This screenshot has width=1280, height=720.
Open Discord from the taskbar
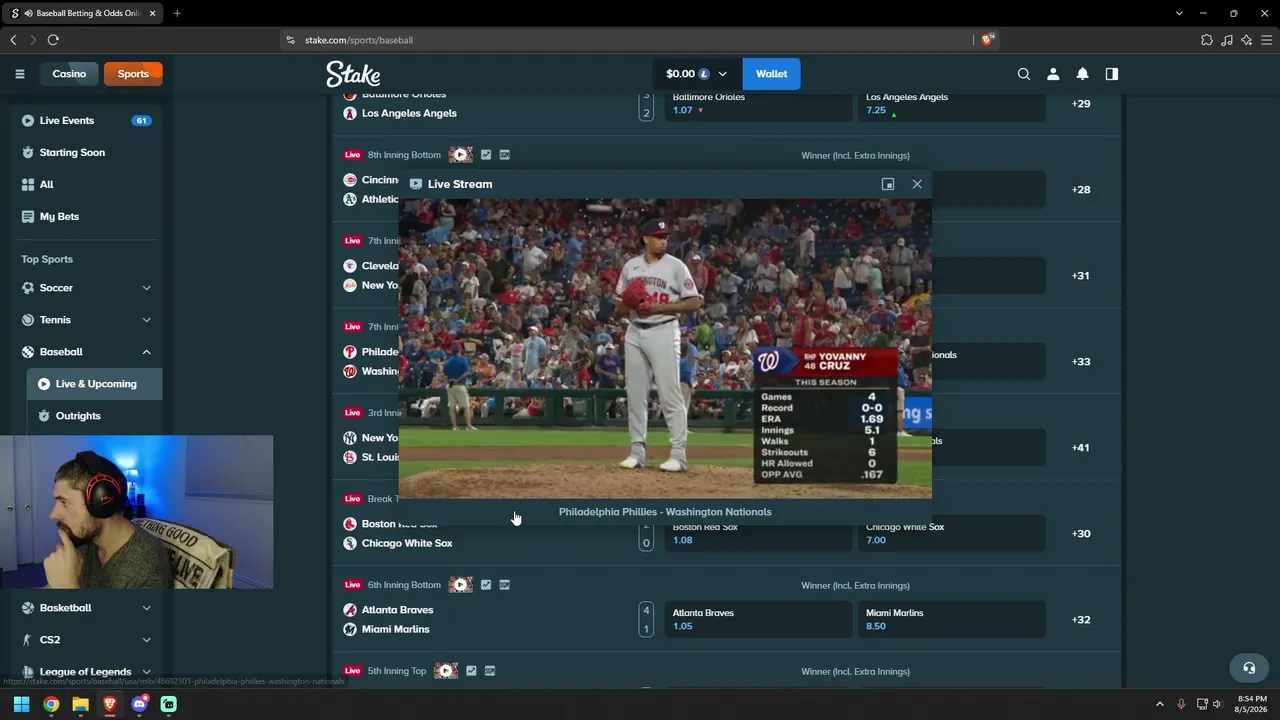coord(139,704)
